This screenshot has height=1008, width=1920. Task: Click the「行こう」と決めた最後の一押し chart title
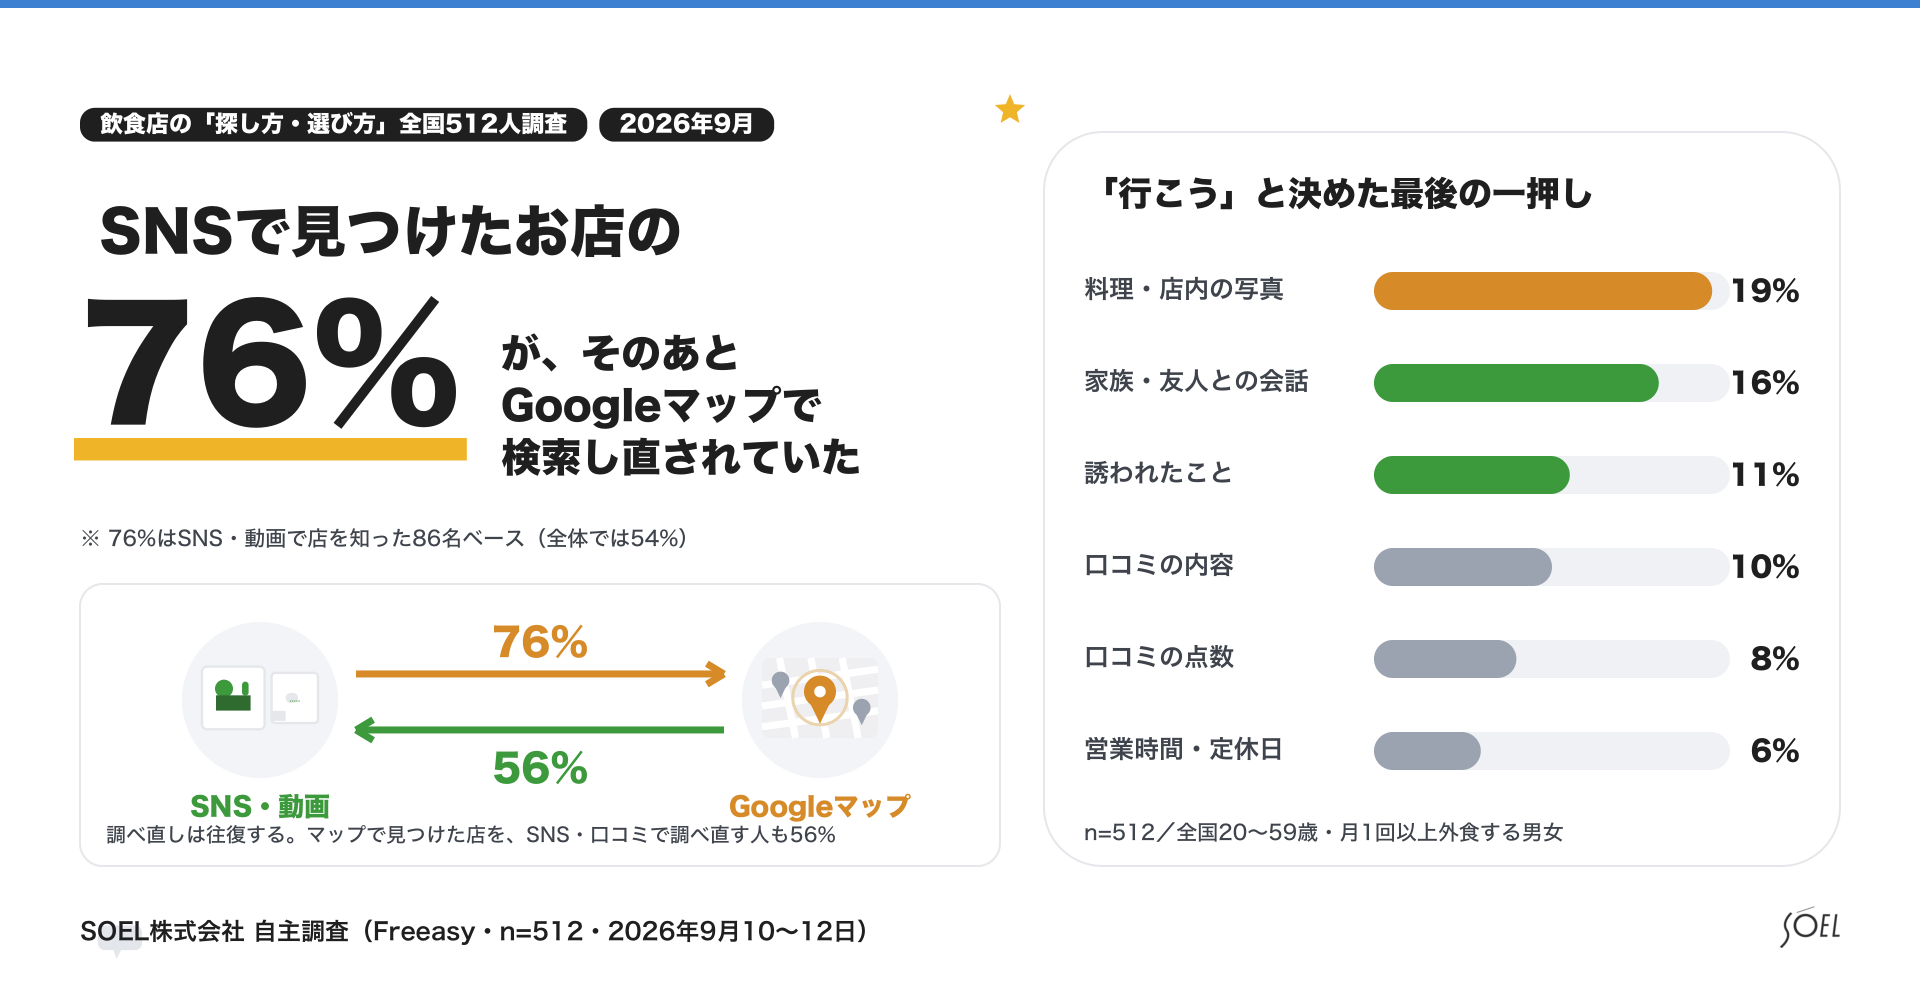point(1345,193)
